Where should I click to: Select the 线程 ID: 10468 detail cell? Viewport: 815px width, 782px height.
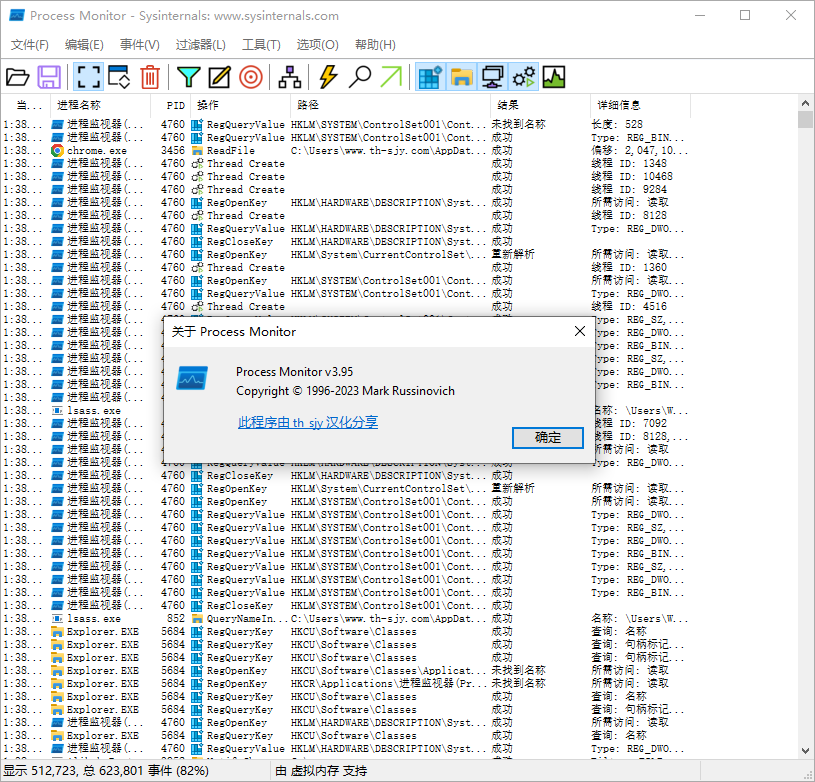point(632,177)
